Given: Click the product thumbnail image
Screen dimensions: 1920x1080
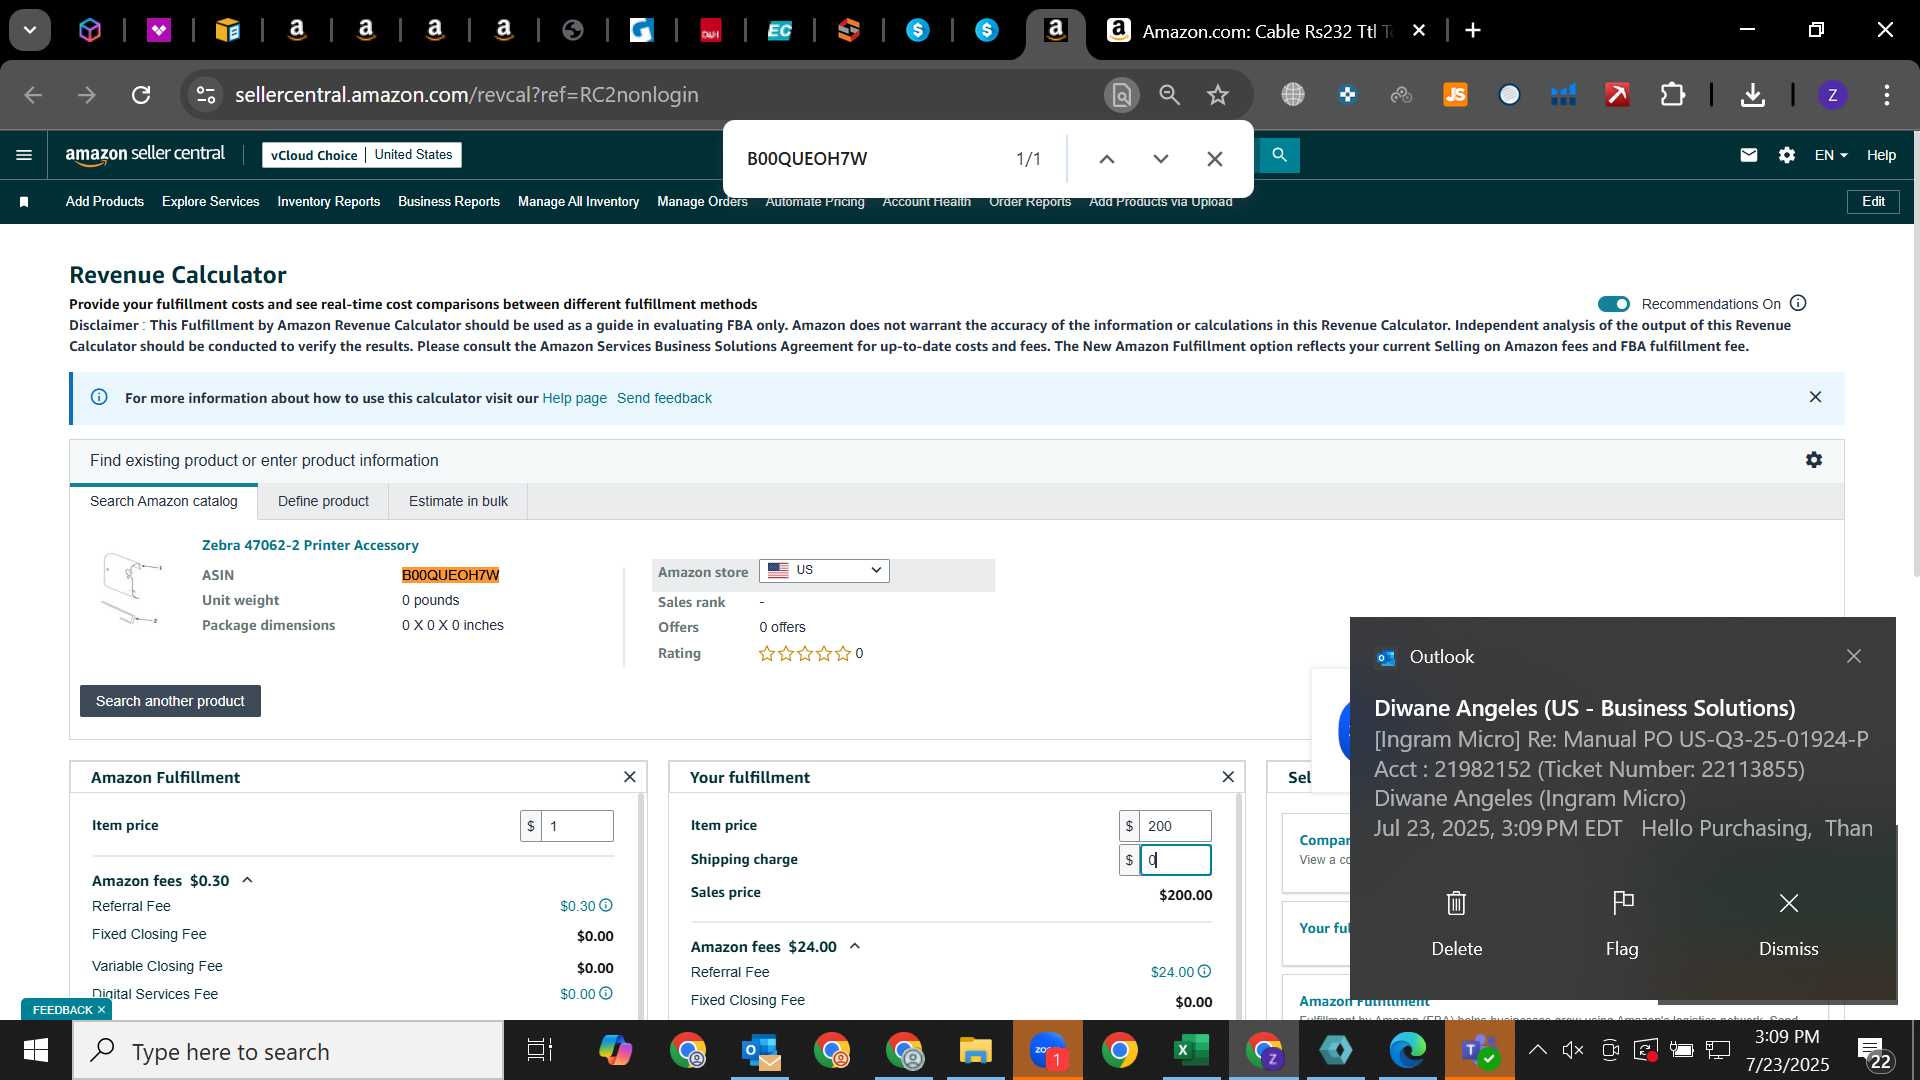Looking at the screenshot, I should (x=132, y=588).
